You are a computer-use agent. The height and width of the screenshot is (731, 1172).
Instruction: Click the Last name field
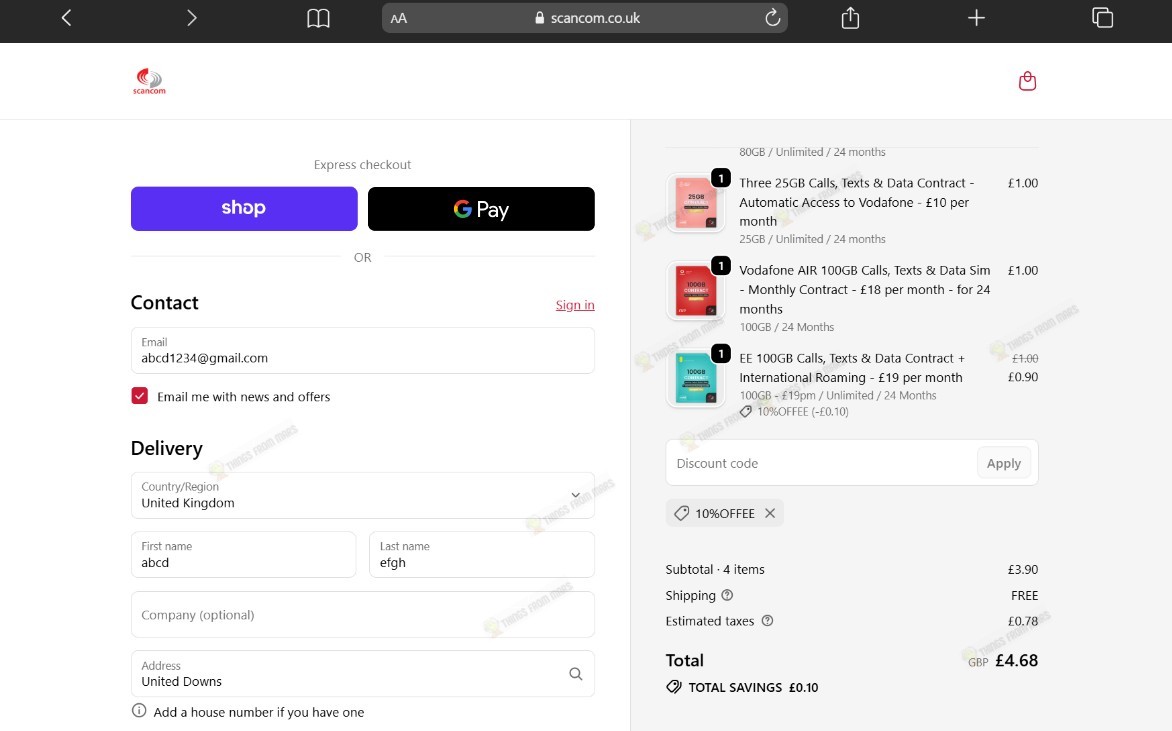click(x=482, y=555)
